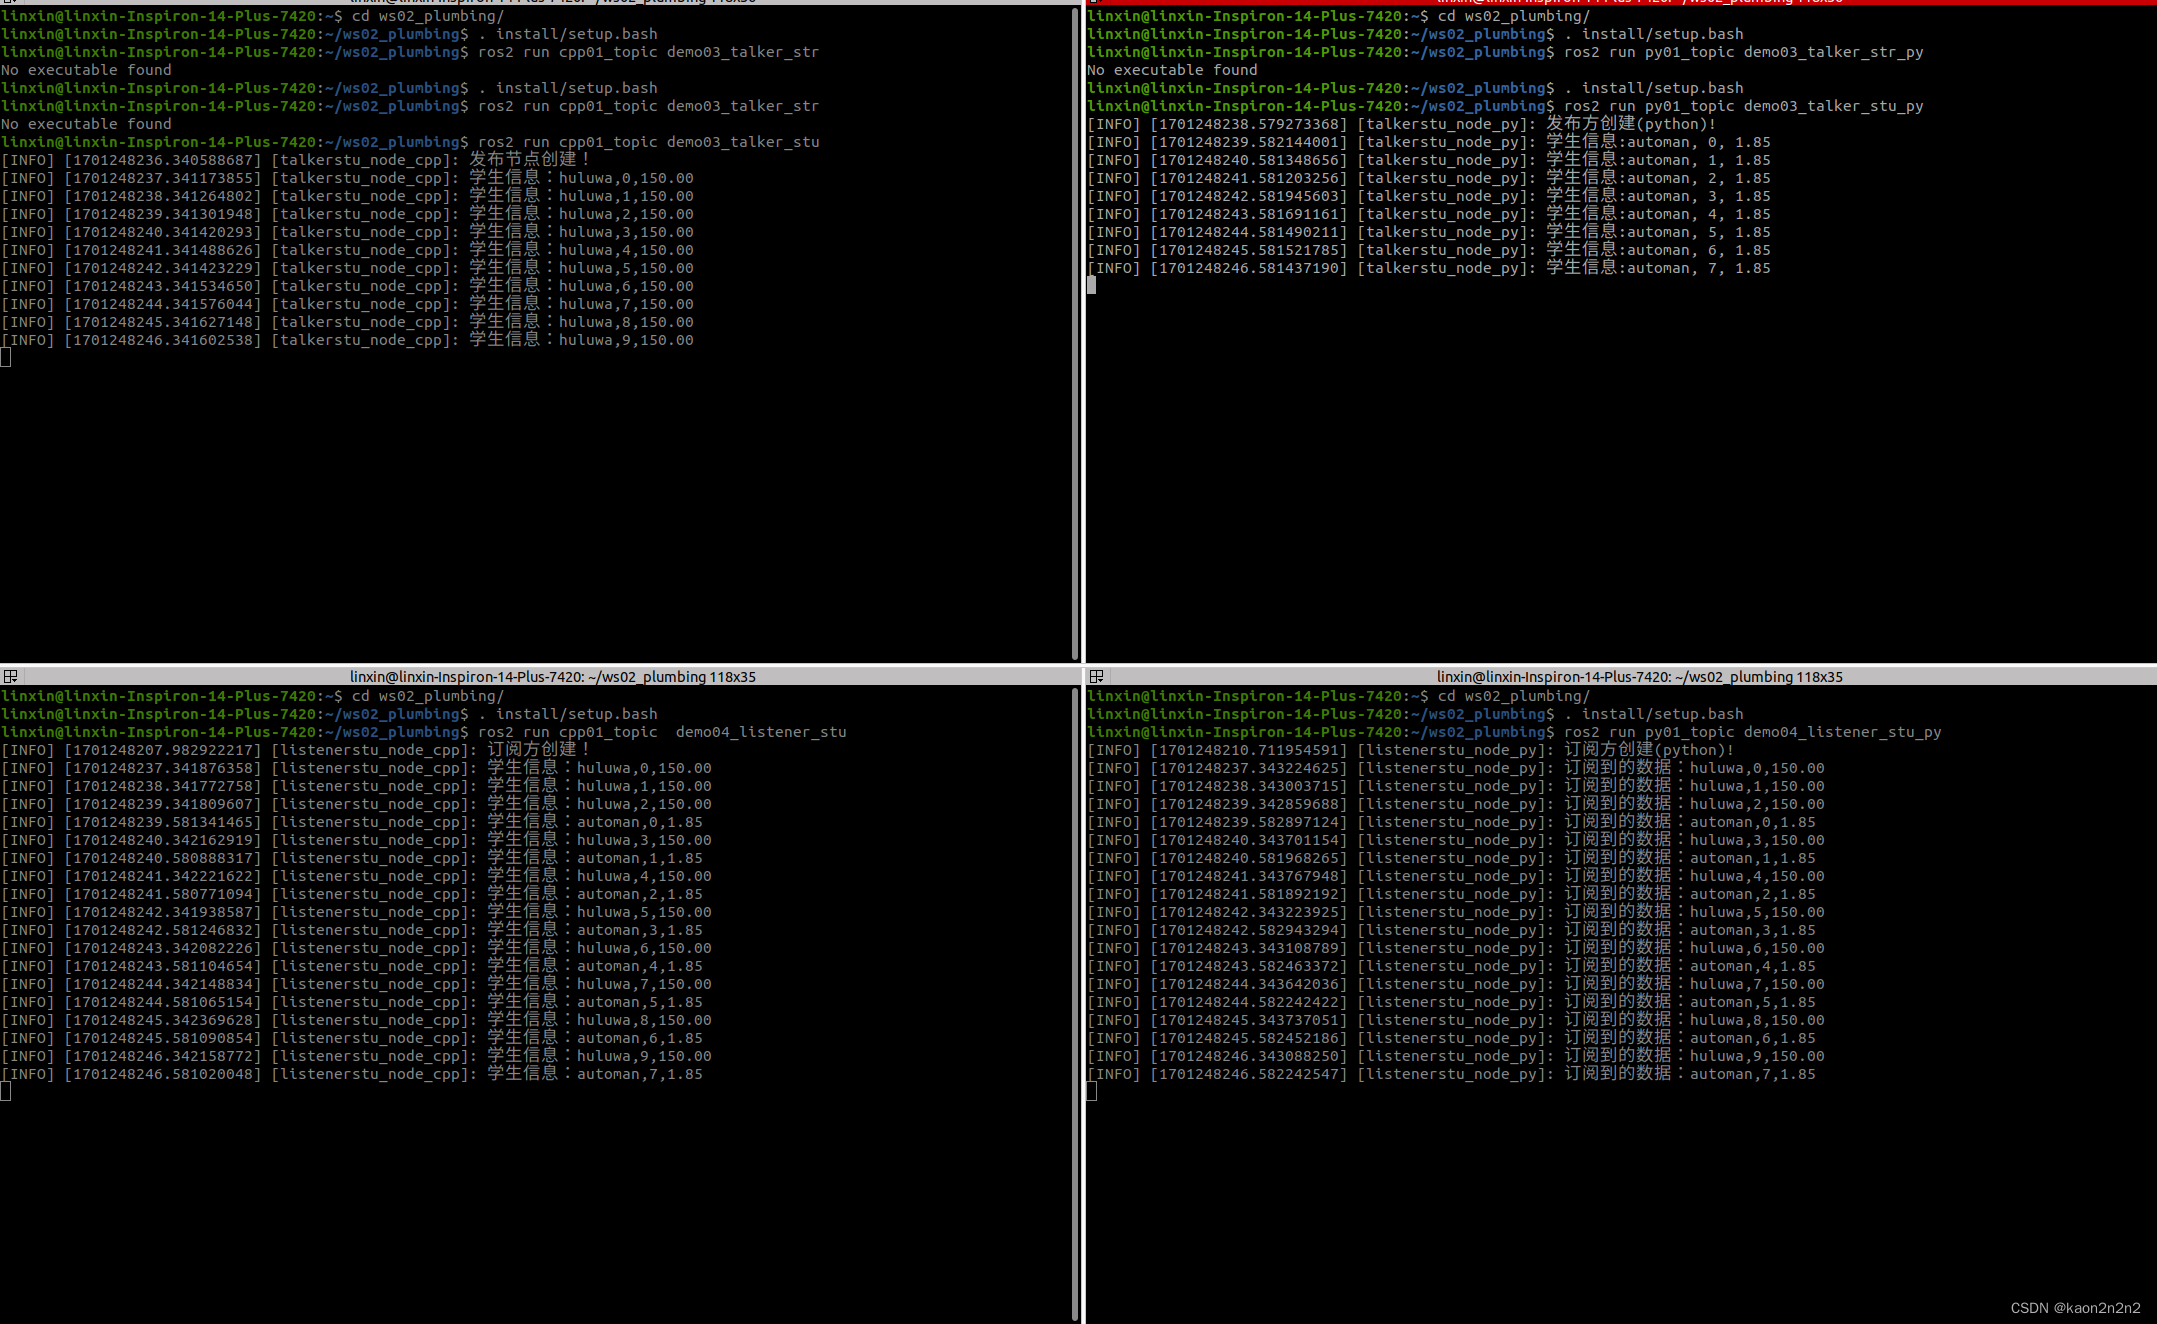2157x1324 pixels.
Task: Click the cursor block in the bottom-left pane
Action: pos(6,1092)
